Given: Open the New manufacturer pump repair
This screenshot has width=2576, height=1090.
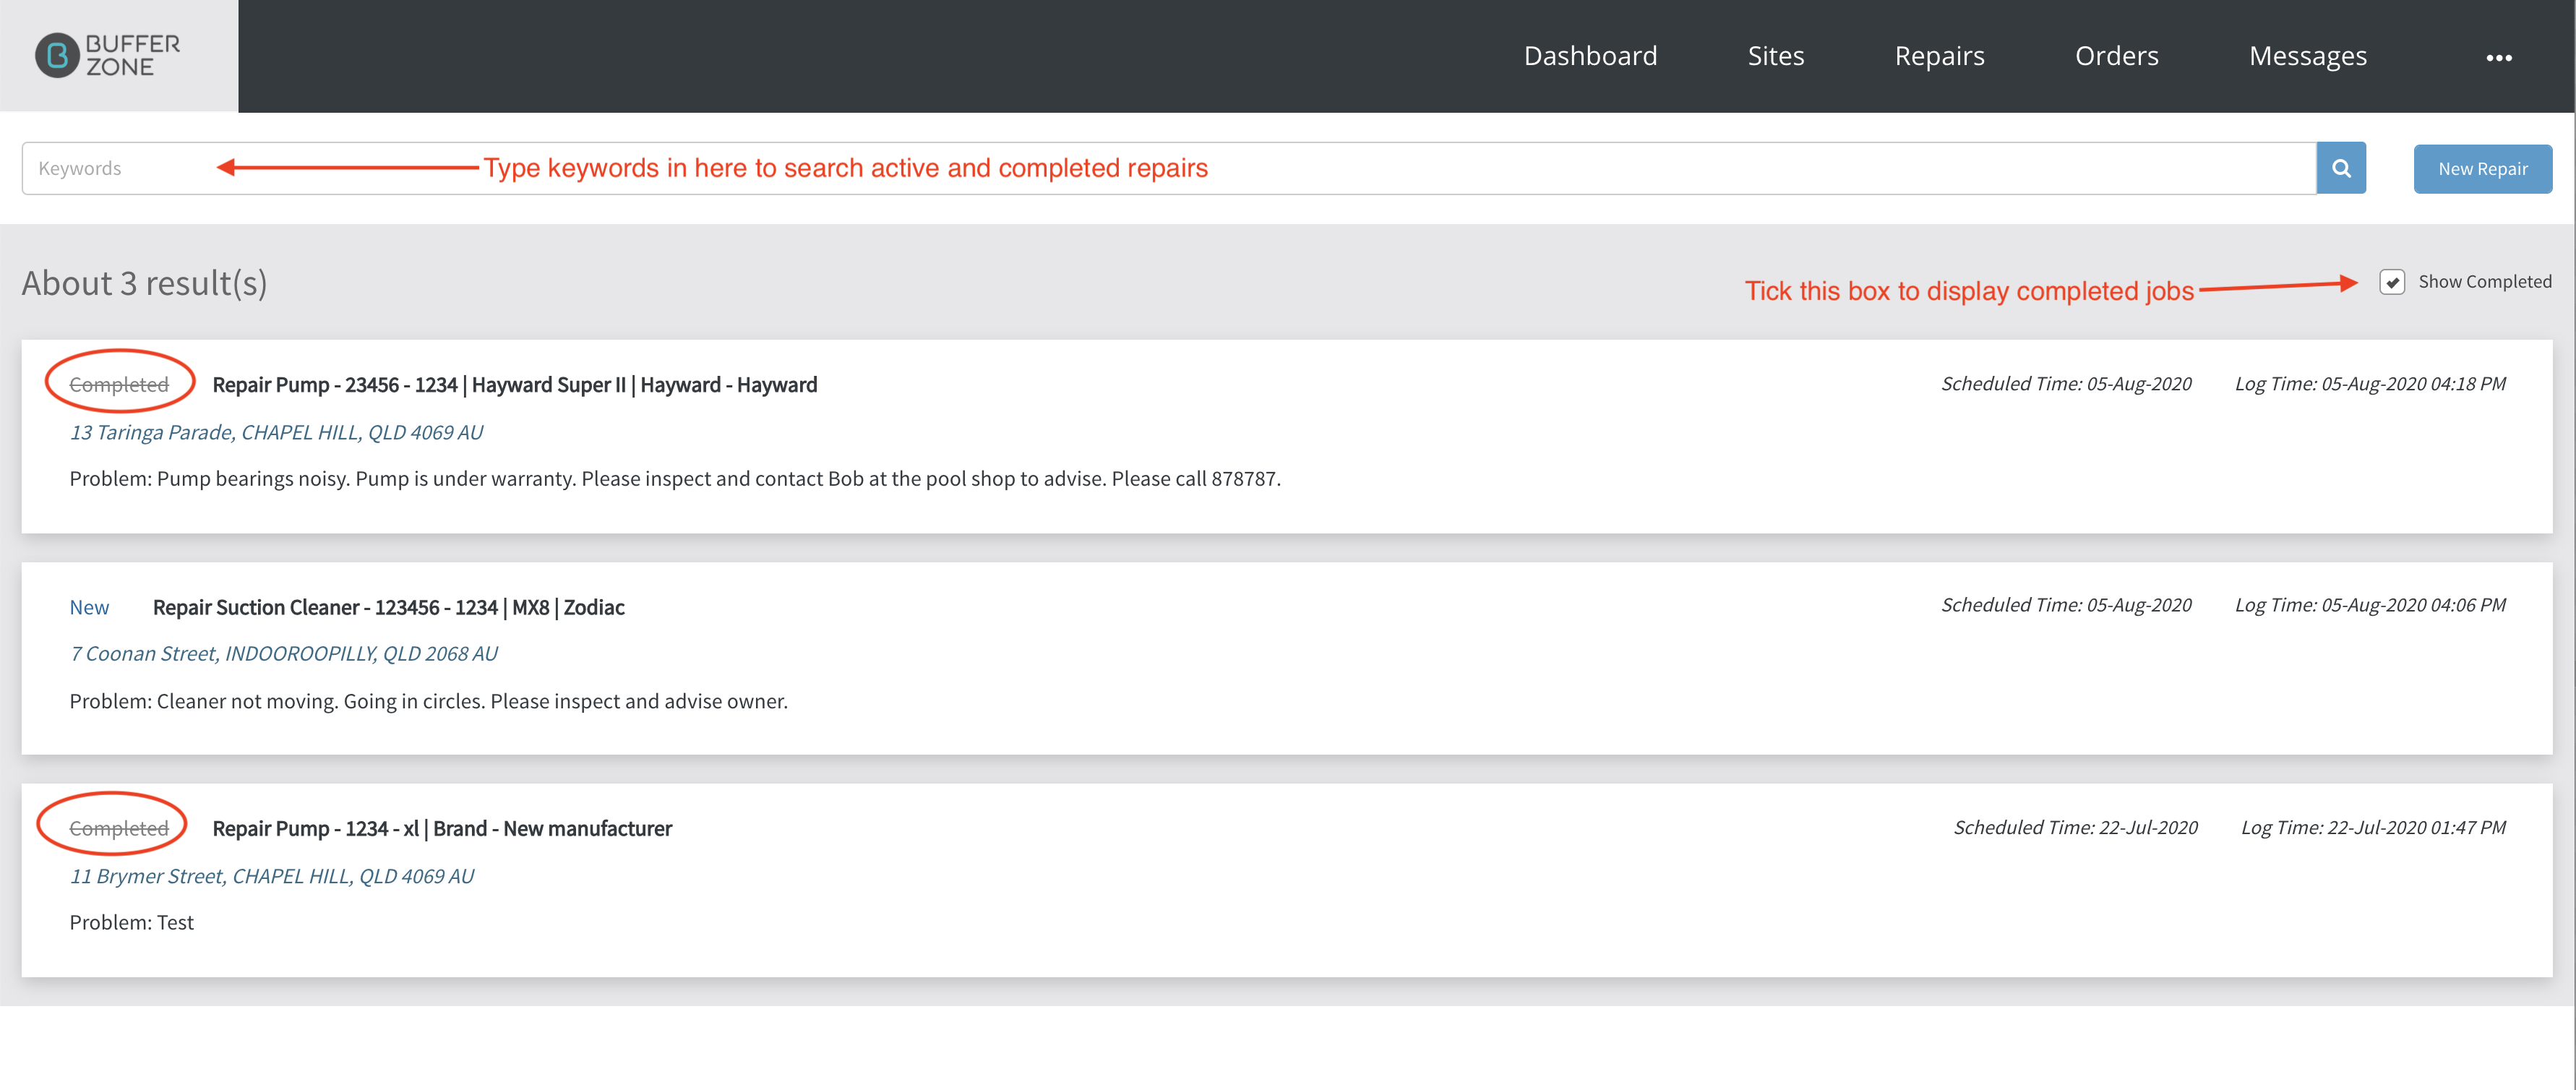Looking at the screenshot, I should click(442, 829).
